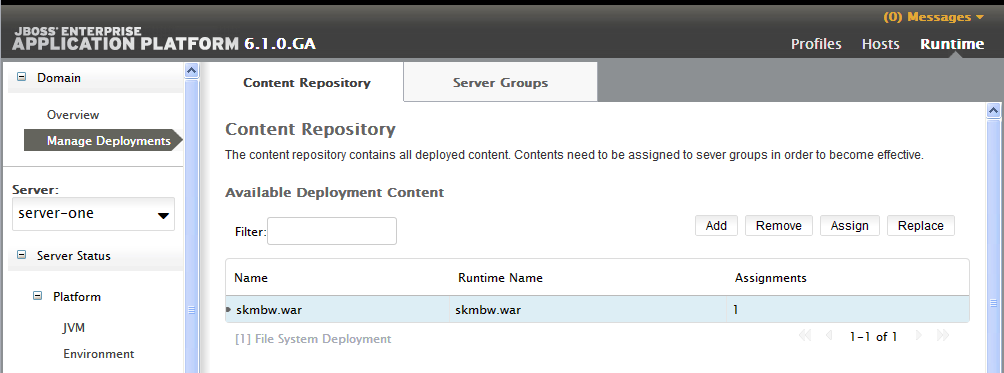The width and height of the screenshot is (1004, 373).
Task: Click the File System Deployment footnote
Action: point(313,339)
